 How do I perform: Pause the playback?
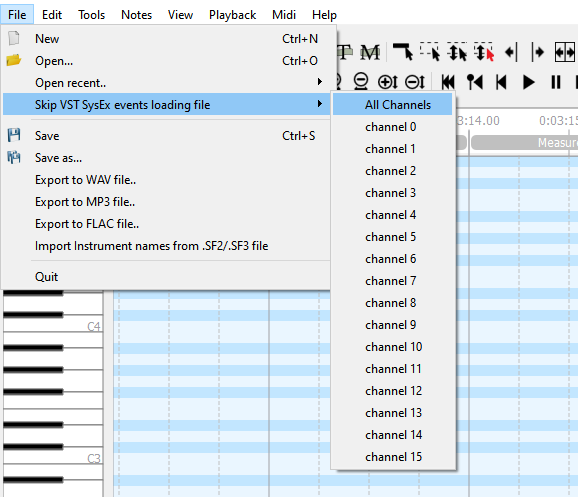tap(556, 82)
